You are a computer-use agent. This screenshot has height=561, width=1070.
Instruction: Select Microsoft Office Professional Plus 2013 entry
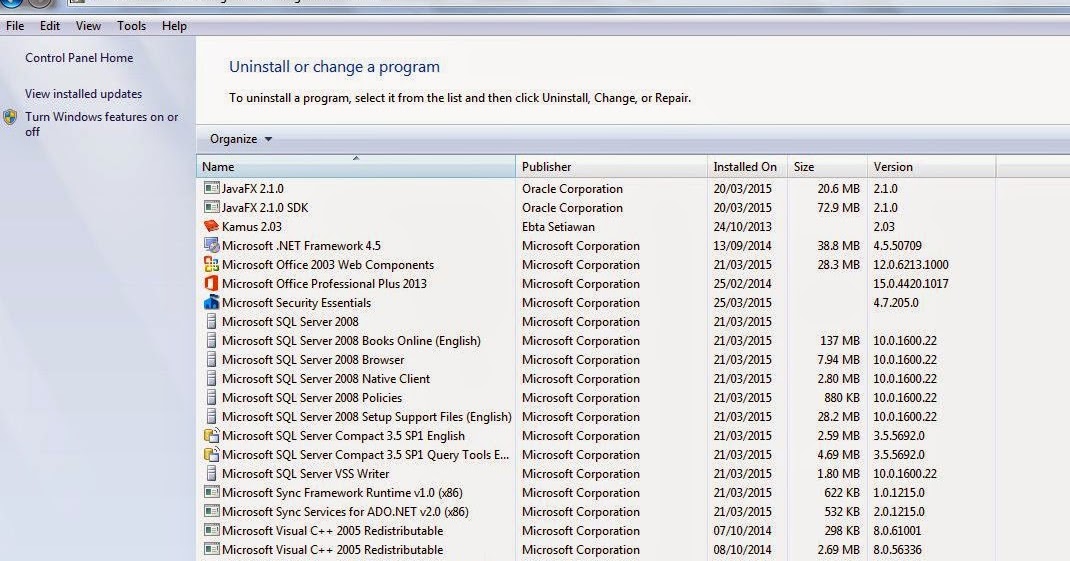pos(324,283)
